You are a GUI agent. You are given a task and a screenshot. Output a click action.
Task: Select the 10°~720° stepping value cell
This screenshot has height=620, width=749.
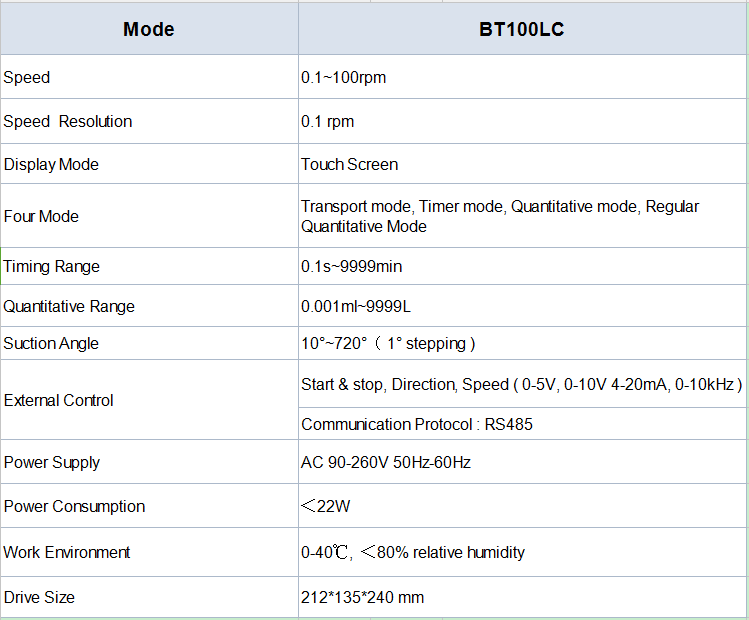pos(388,343)
